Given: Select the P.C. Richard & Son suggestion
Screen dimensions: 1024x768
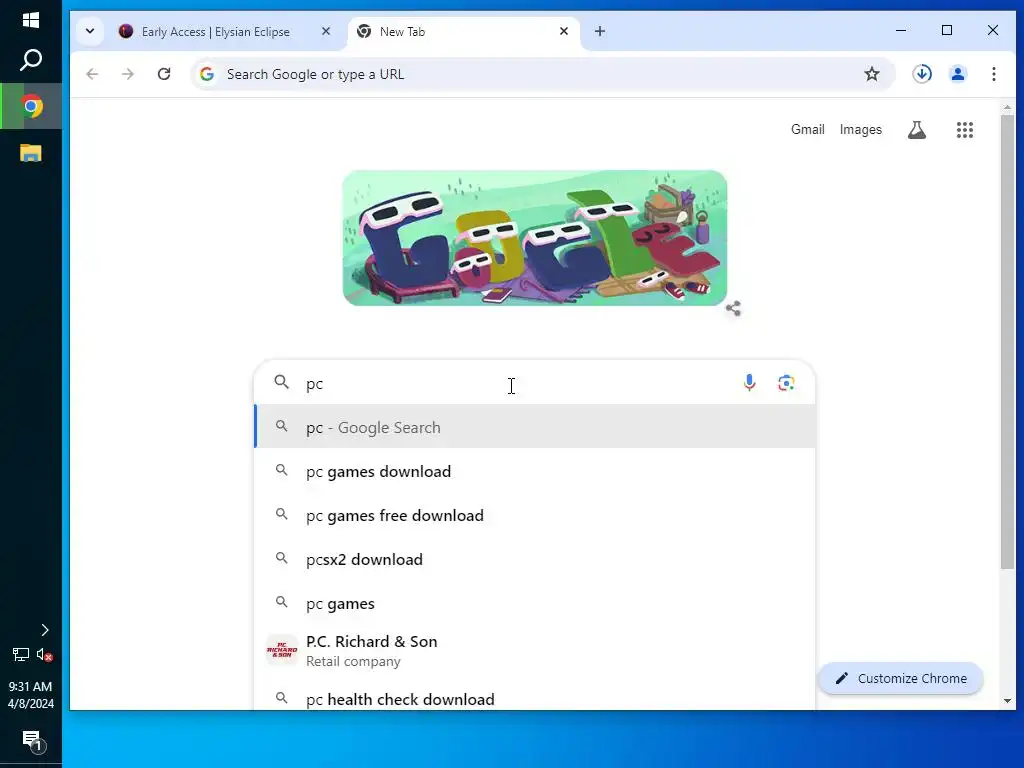Looking at the screenshot, I should click(x=535, y=651).
